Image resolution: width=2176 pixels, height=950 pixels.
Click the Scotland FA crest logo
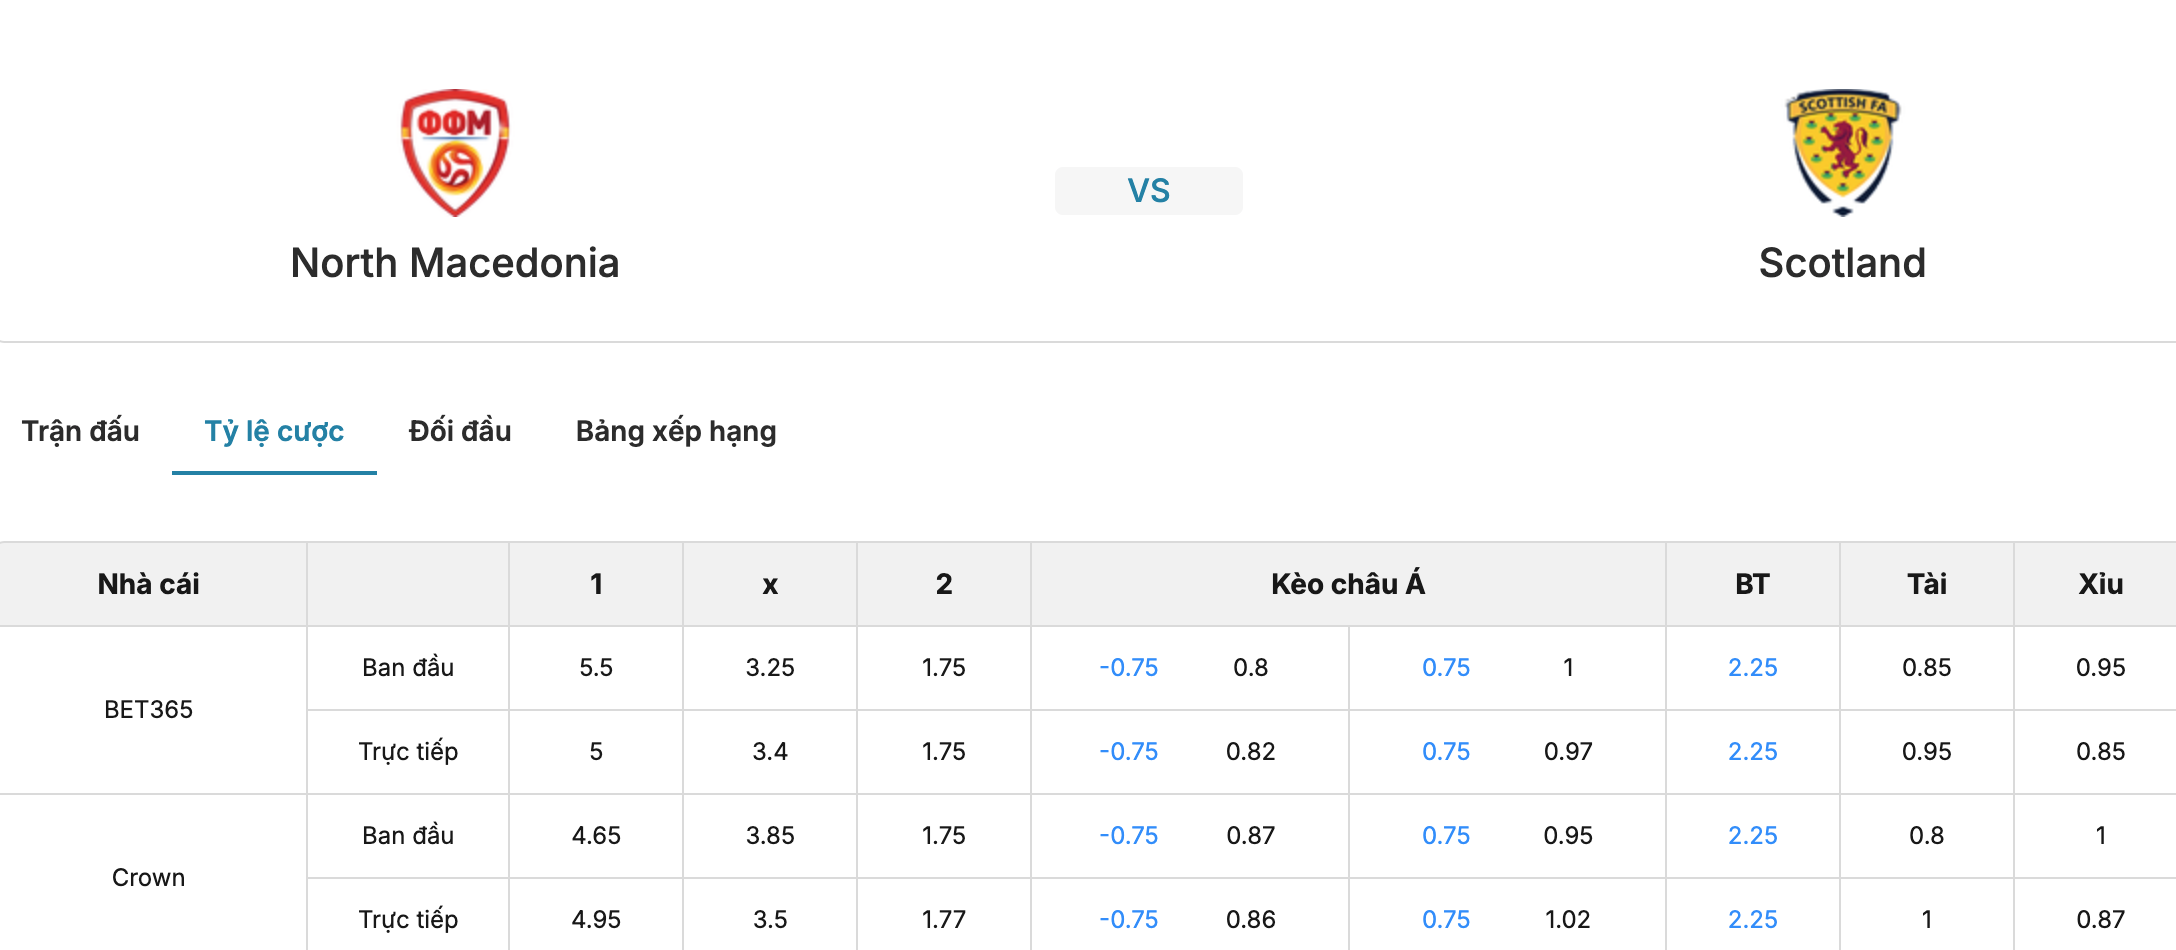(x=1842, y=153)
